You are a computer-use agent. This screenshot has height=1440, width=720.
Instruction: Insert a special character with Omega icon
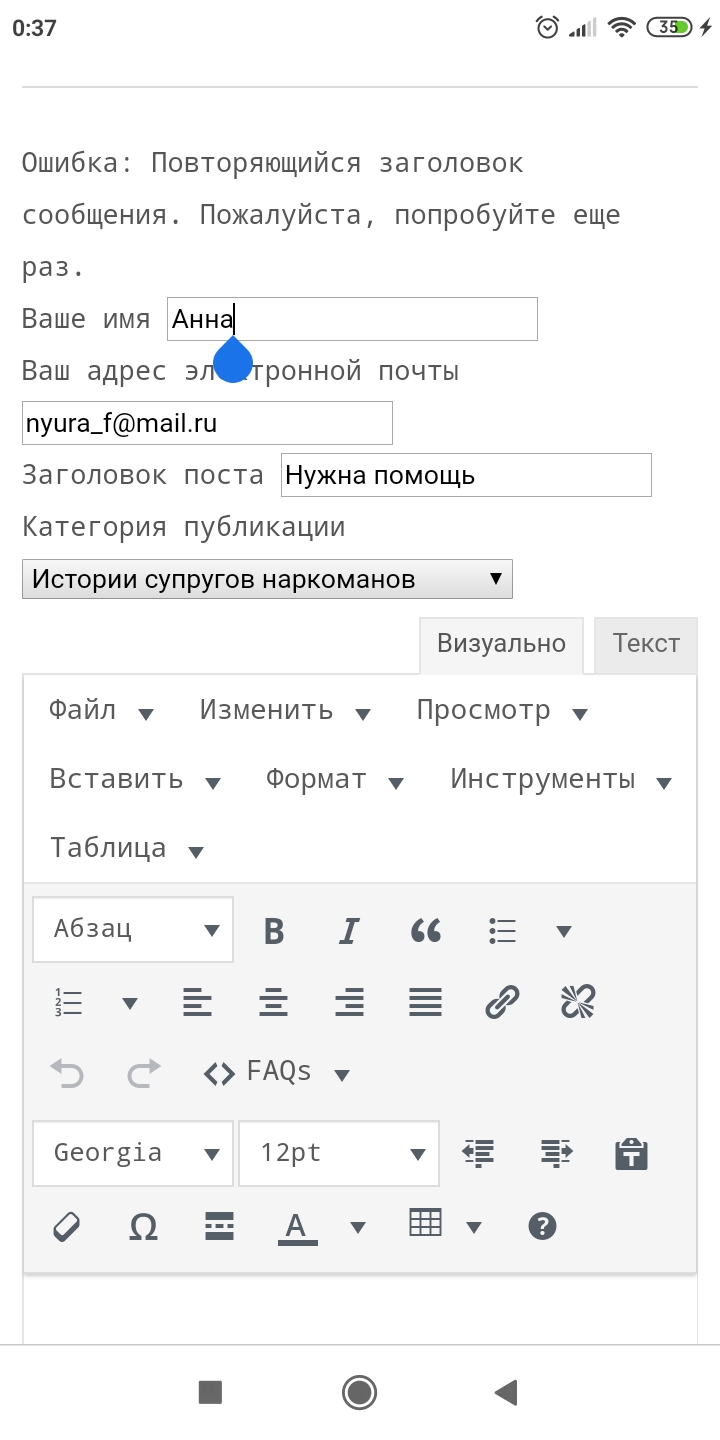coord(144,1227)
